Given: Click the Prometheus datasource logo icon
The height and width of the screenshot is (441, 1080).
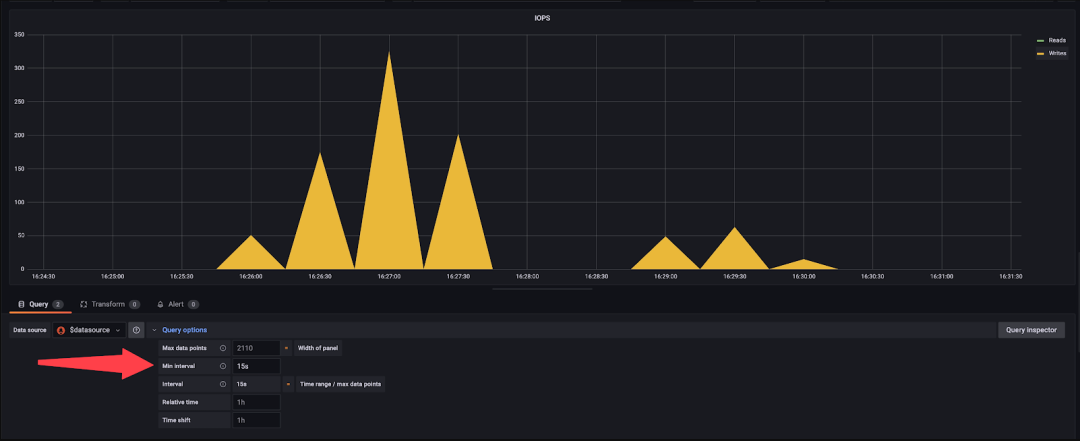Looking at the screenshot, I should pos(61,330).
